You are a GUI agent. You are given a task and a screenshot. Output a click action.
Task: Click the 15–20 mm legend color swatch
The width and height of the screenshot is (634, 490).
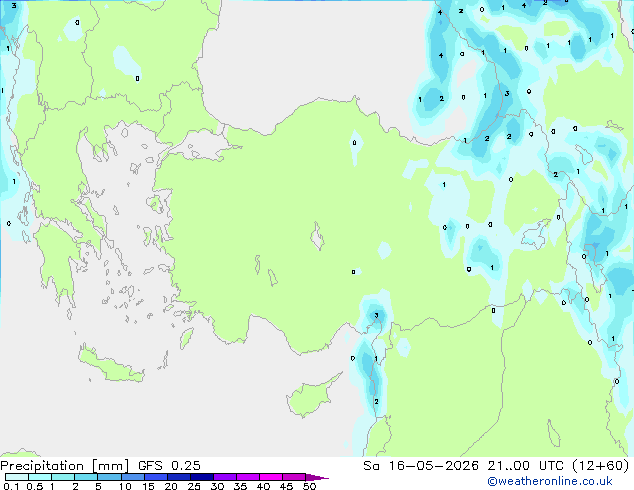155,477
